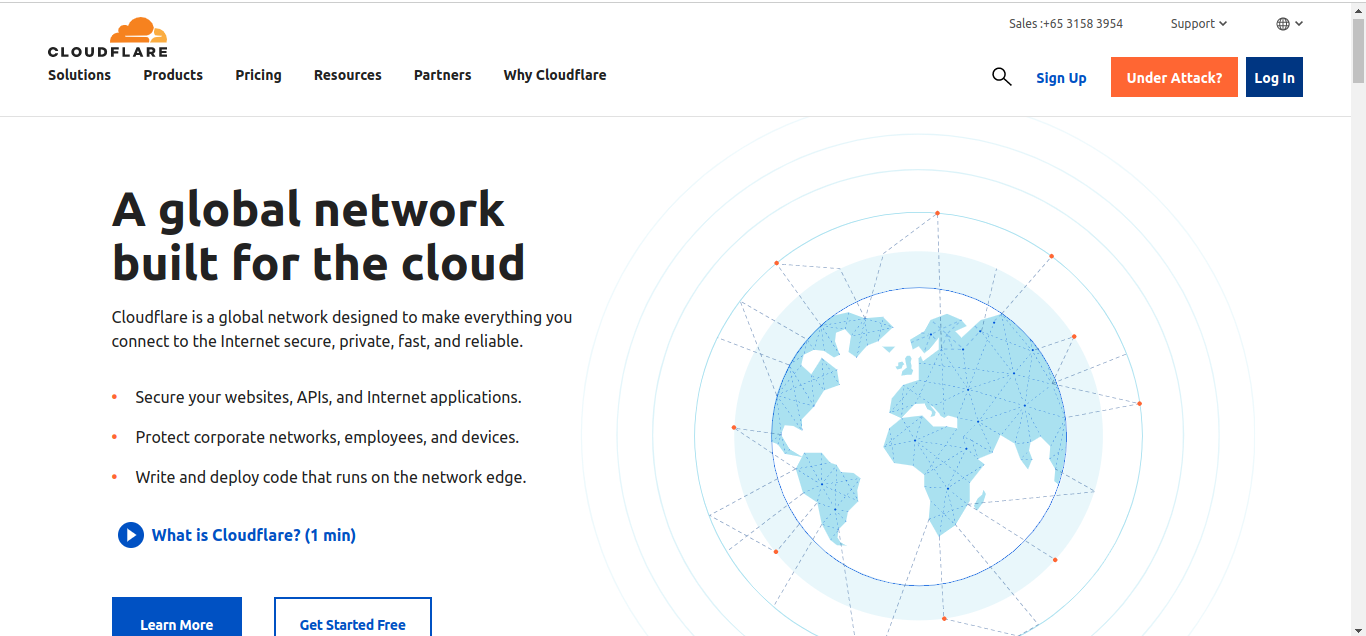Expand the Support dropdown
Image resolution: width=1366 pixels, height=636 pixels.
[1198, 24]
